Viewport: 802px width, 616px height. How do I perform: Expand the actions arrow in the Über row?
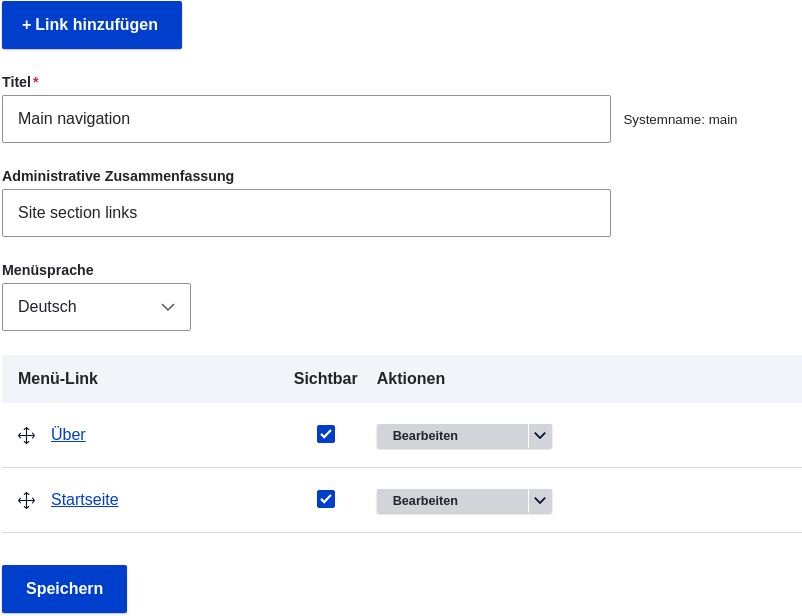(540, 436)
